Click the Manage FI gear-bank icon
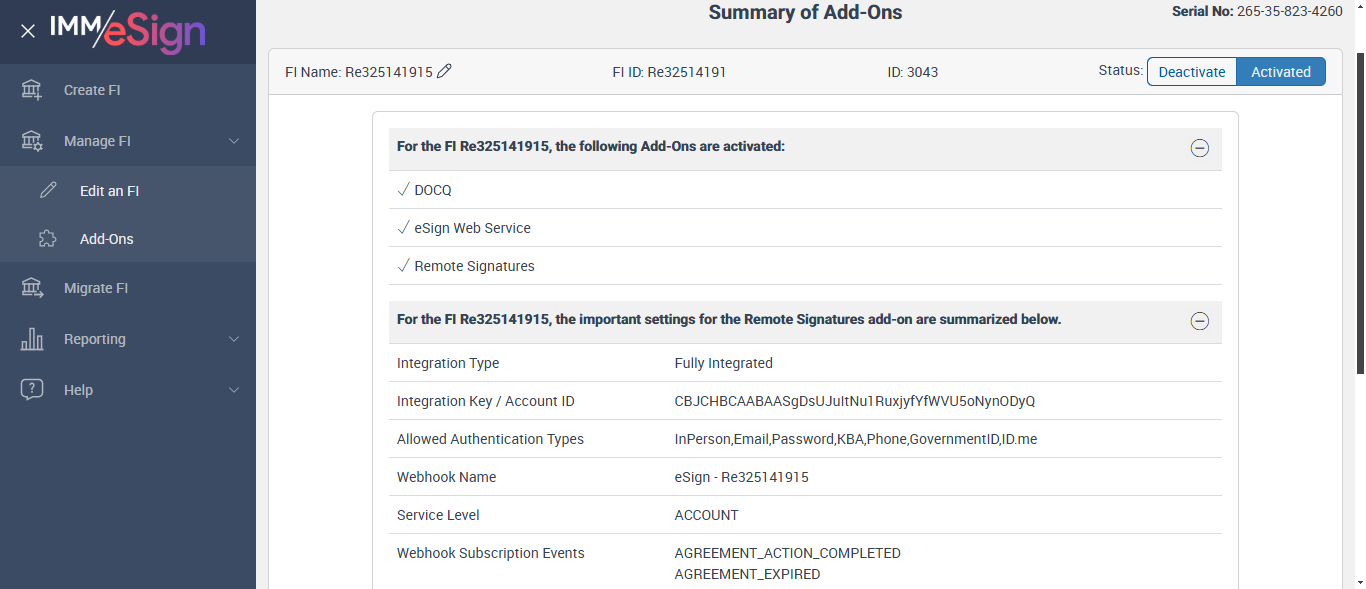Viewport: 1366px width, 589px height. (x=32, y=141)
